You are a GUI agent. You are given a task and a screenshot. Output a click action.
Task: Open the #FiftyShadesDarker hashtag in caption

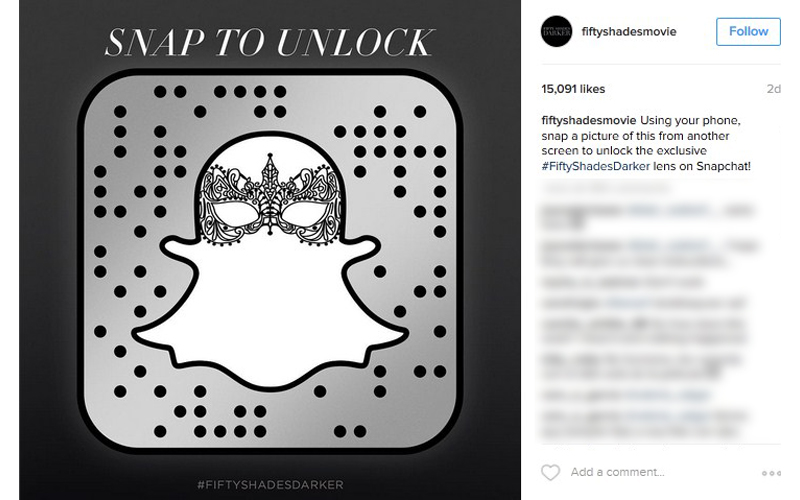pos(595,166)
